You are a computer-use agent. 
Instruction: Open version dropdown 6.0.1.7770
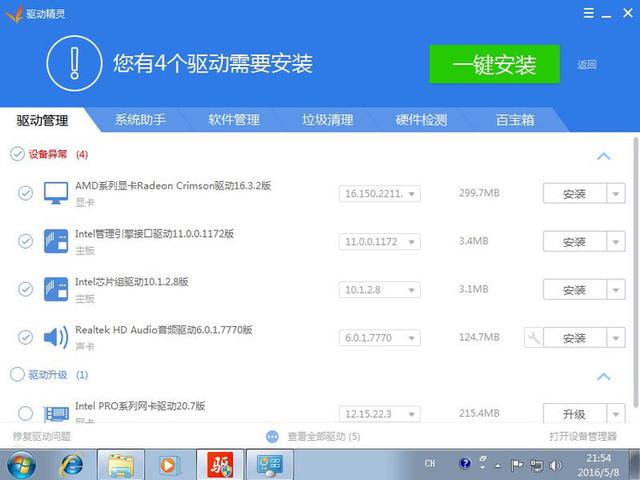point(380,338)
